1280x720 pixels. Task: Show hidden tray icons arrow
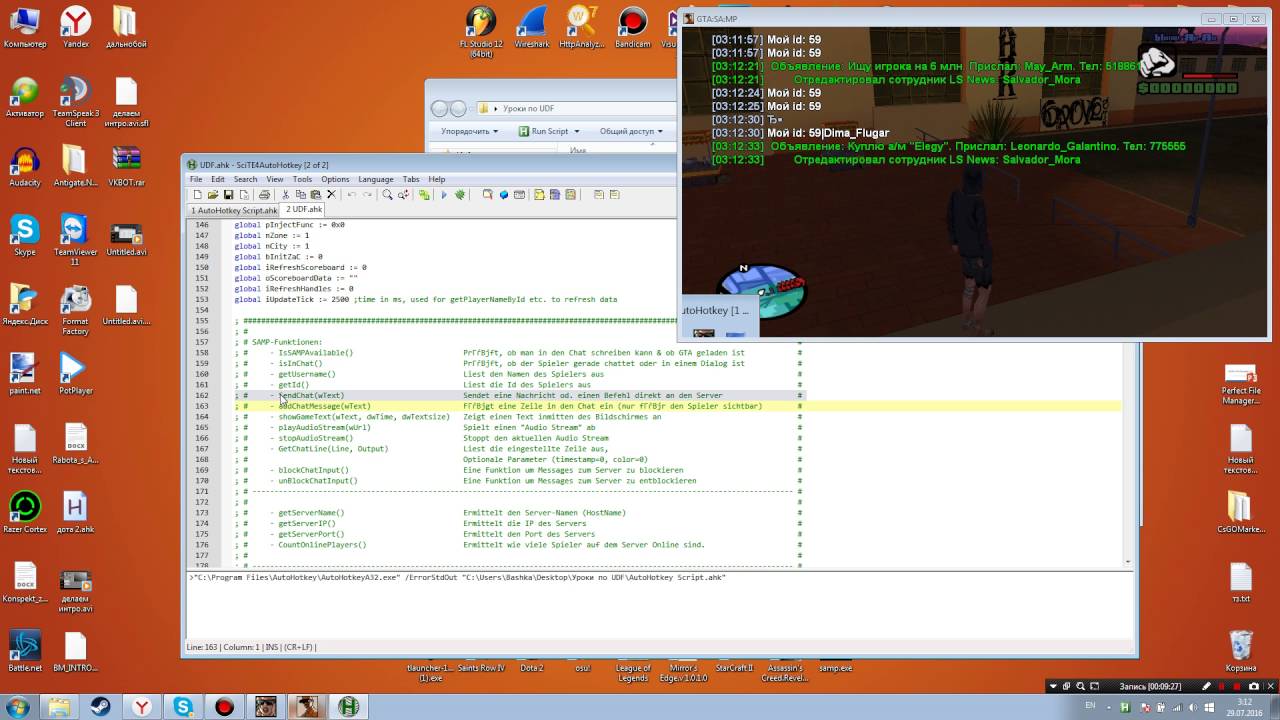pos(1109,707)
